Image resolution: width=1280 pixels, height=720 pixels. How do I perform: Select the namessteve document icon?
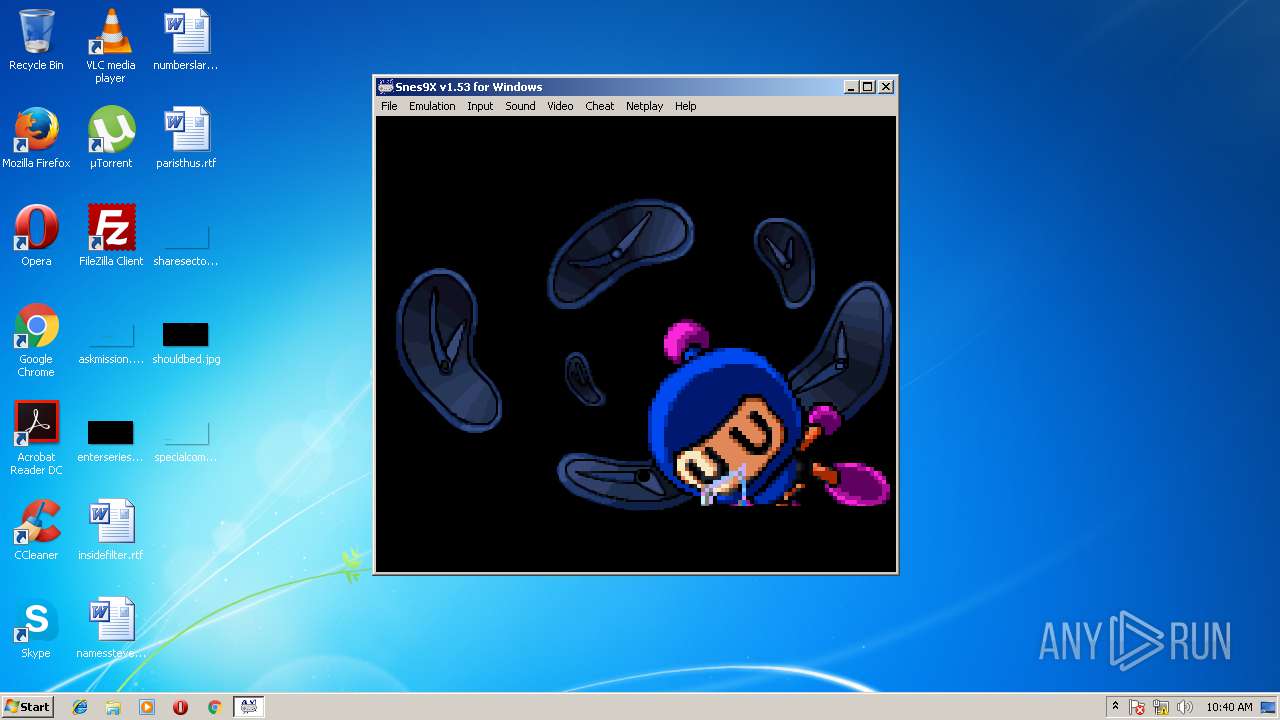[x=111, y=628]
